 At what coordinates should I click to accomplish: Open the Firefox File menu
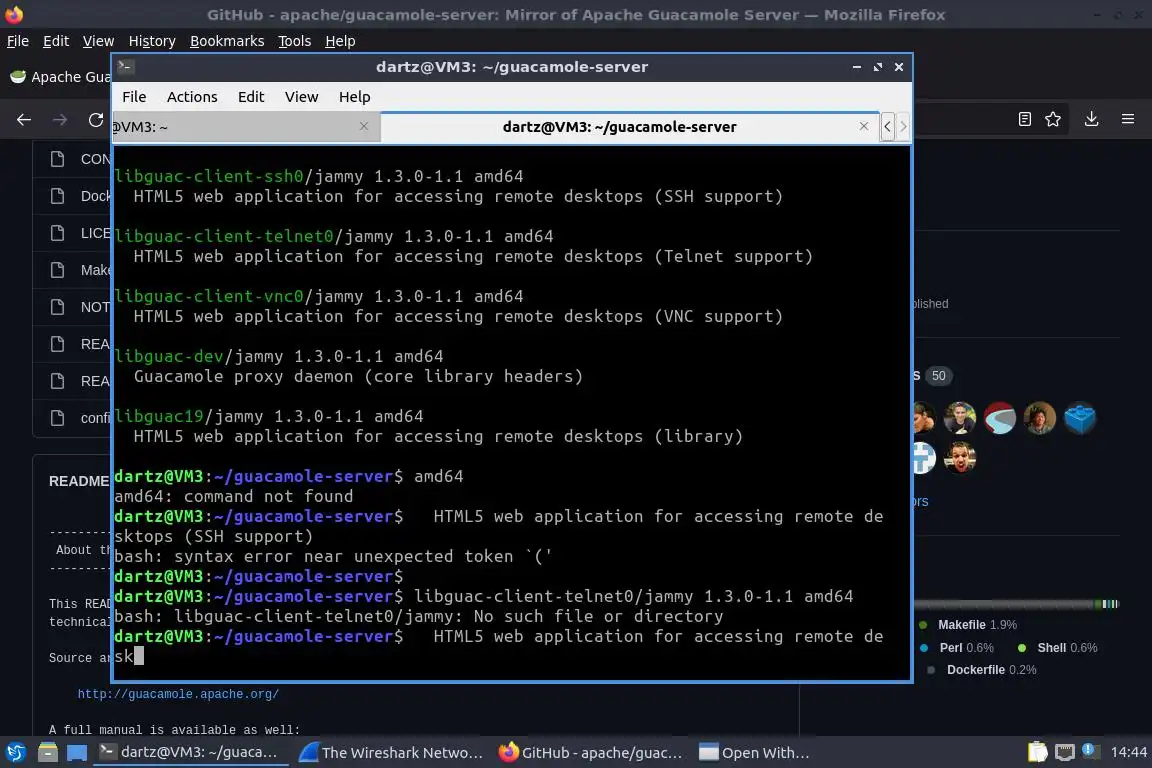[18, 41]
